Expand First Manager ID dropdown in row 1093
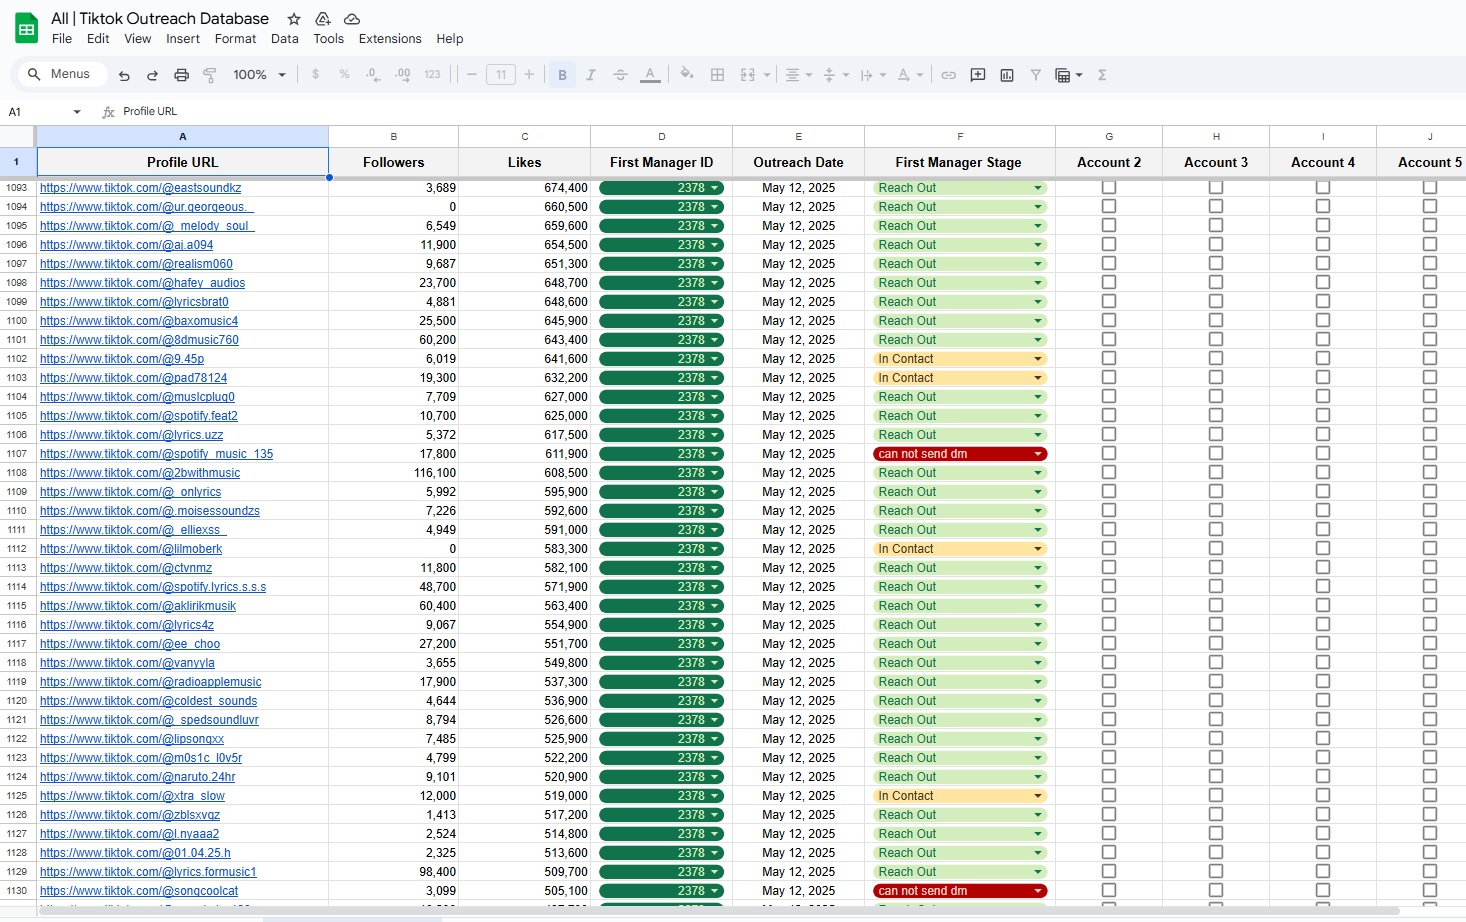 pos(715,188)
